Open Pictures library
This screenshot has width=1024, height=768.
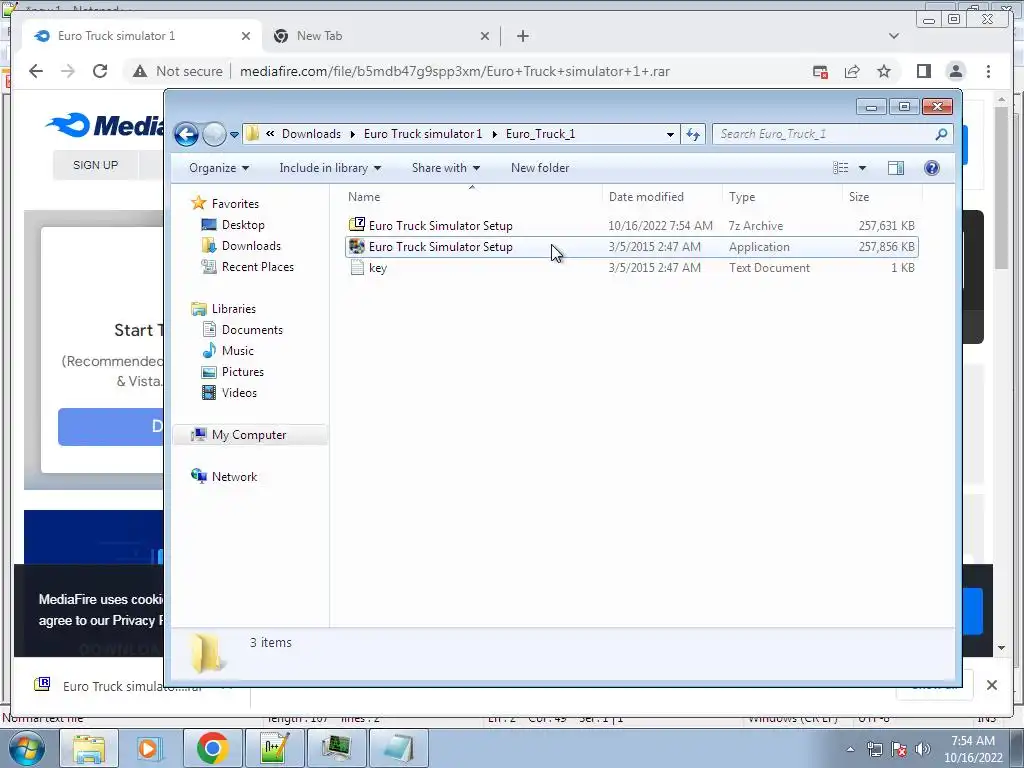pyautogui.click(x=242, y=372)
